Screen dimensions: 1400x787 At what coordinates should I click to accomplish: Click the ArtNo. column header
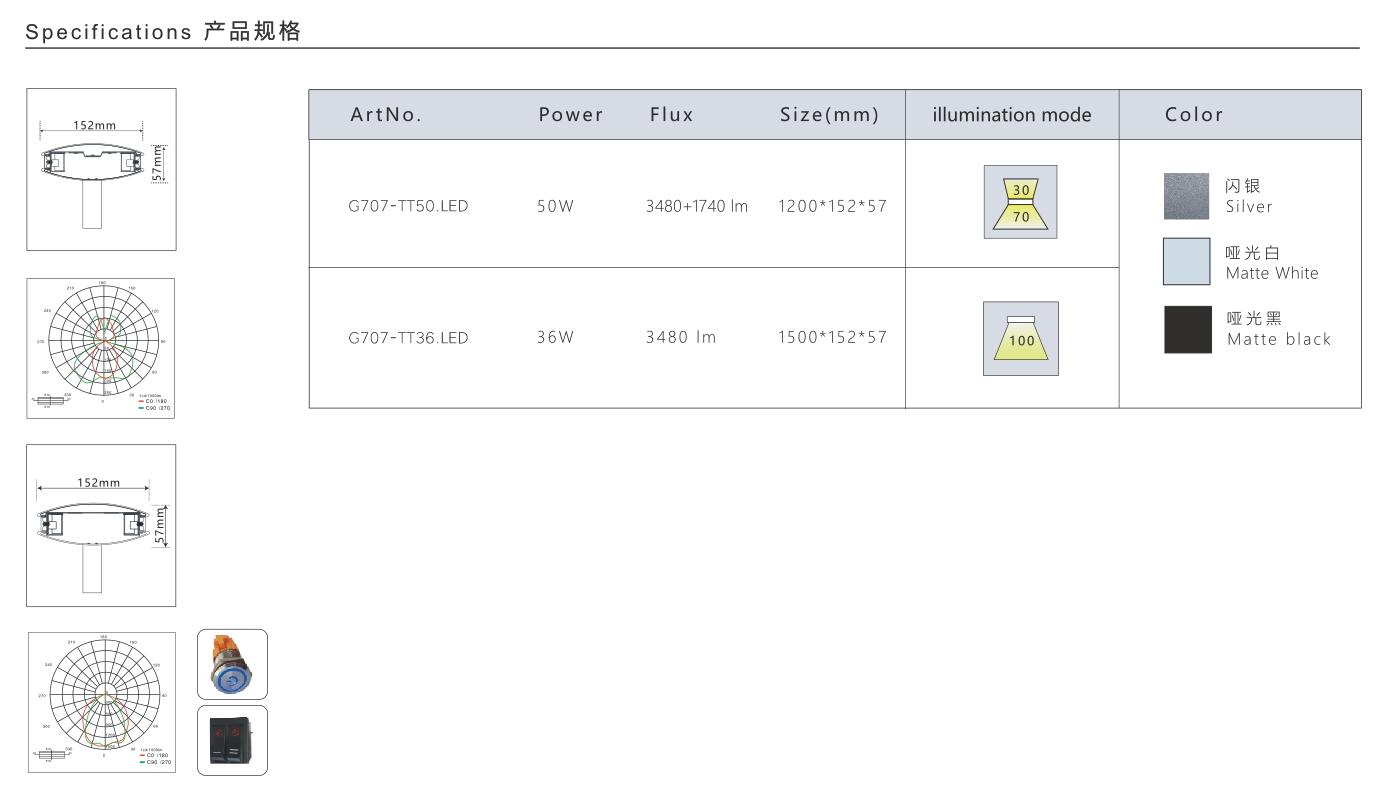click(x=386, y=115)
